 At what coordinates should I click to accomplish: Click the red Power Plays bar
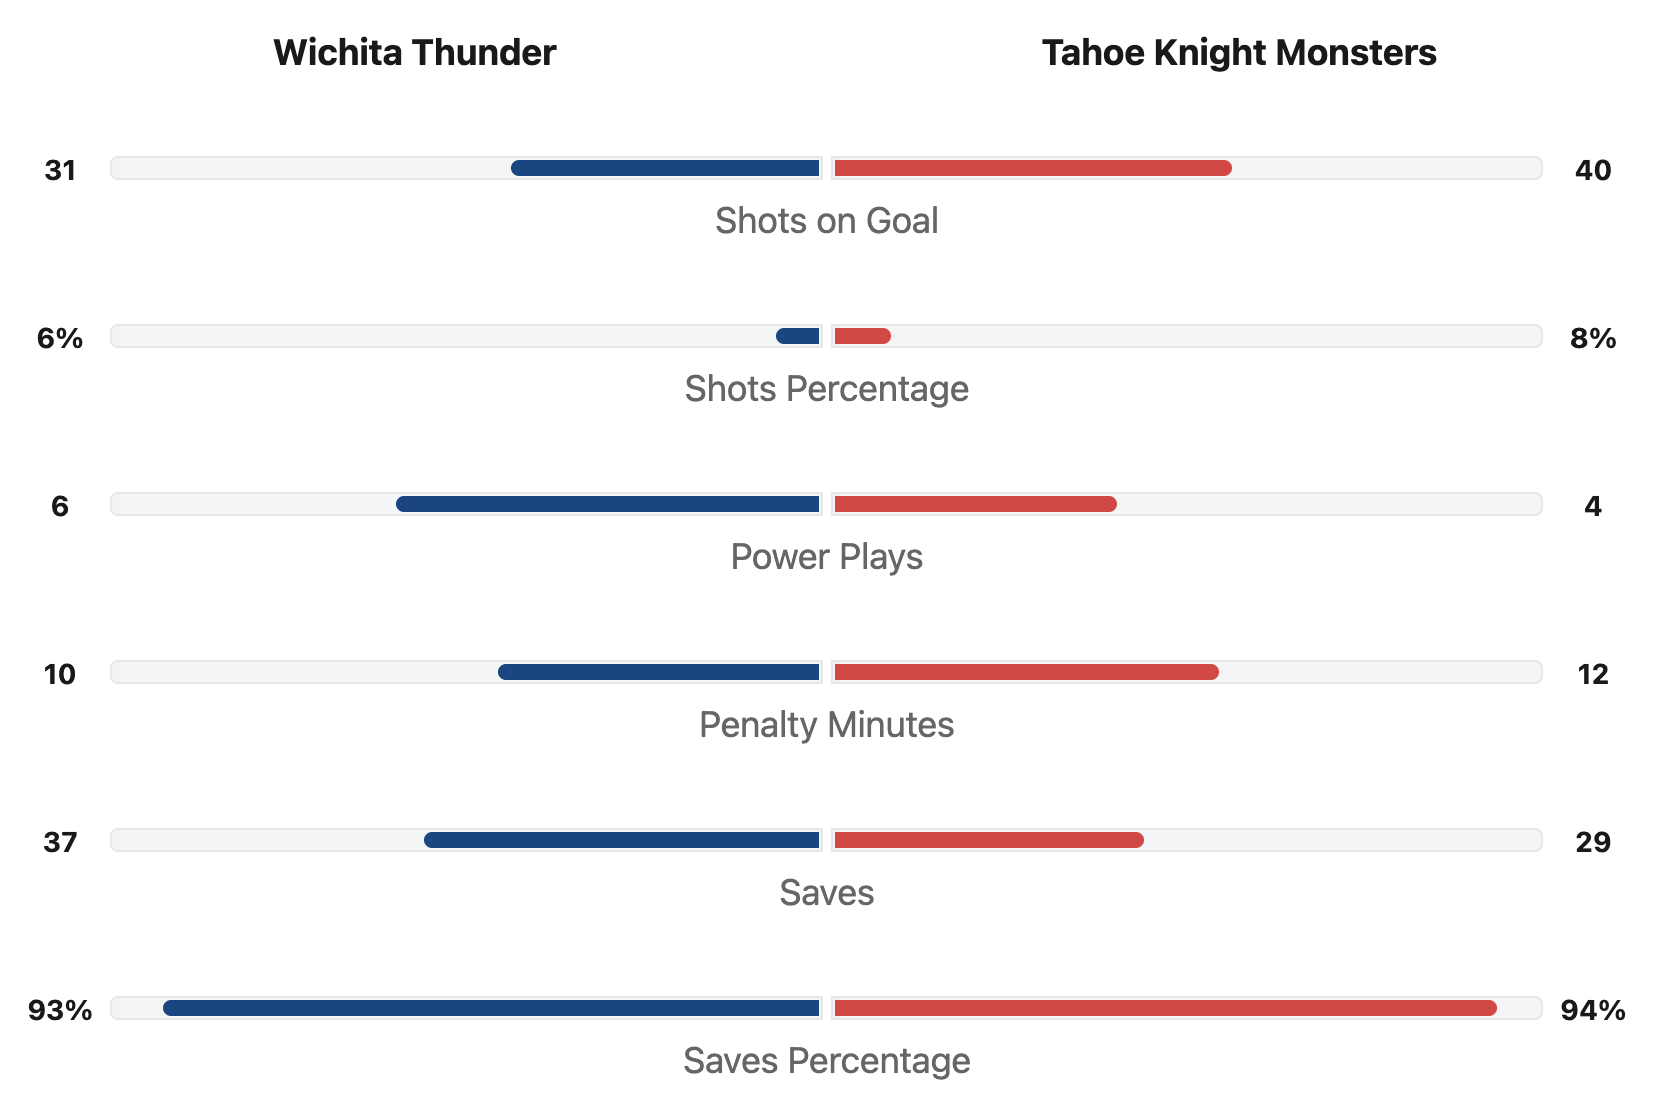(x=975, y=504)
